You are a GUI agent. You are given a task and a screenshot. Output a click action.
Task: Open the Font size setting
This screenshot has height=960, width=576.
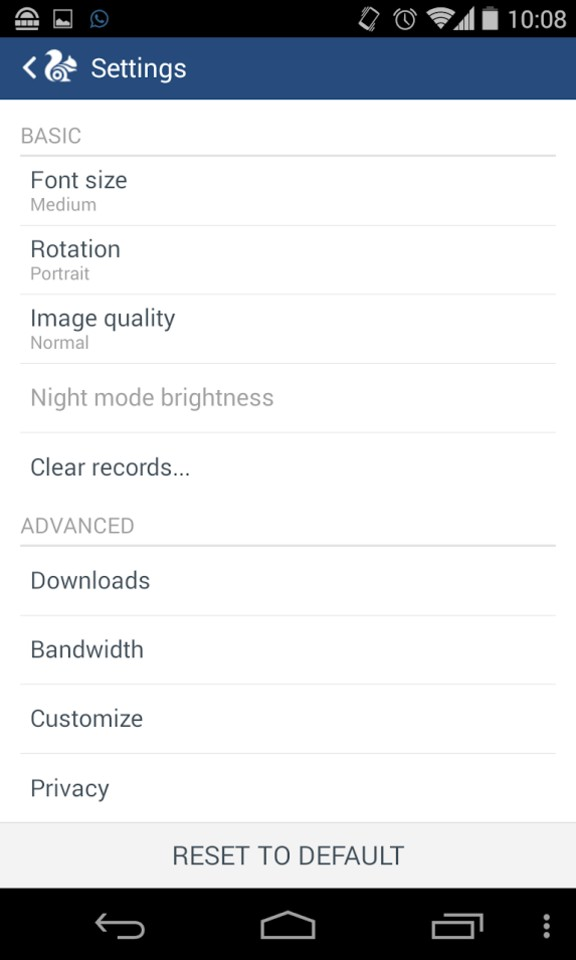pyautogui.click(x=288, y=191)
